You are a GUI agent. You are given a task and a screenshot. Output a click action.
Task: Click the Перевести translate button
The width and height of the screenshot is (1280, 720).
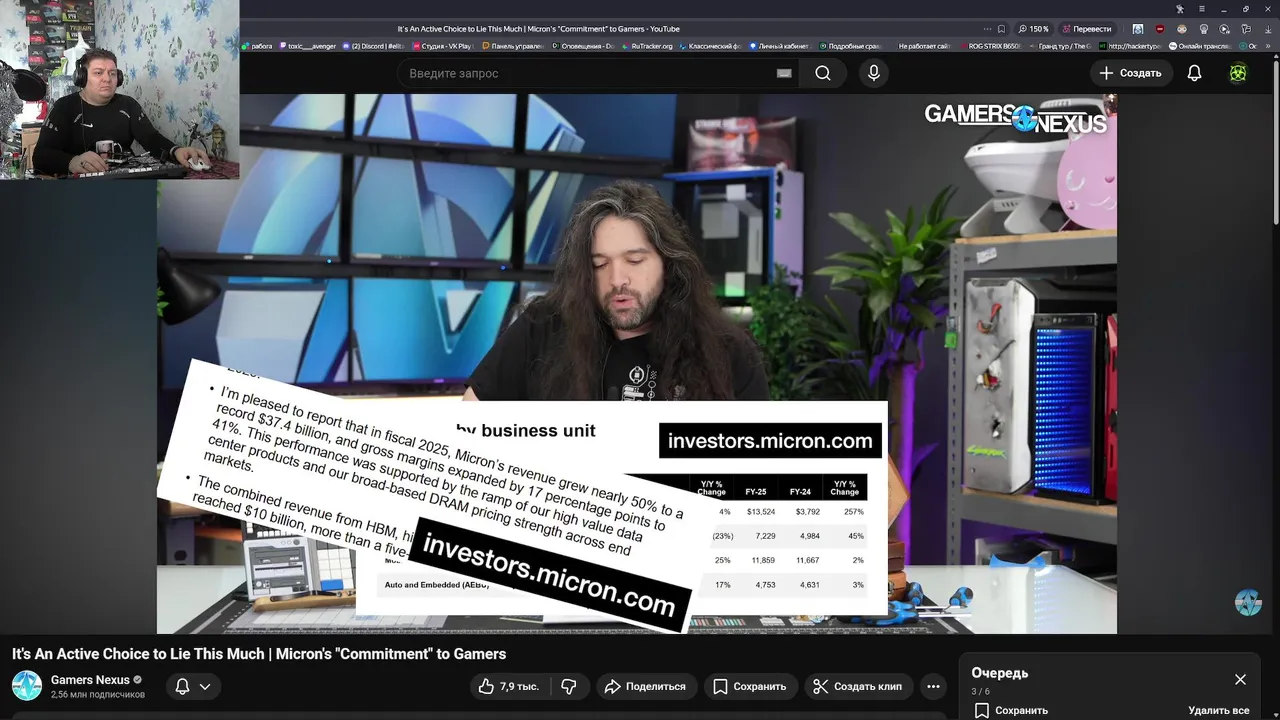point(1087,29)
